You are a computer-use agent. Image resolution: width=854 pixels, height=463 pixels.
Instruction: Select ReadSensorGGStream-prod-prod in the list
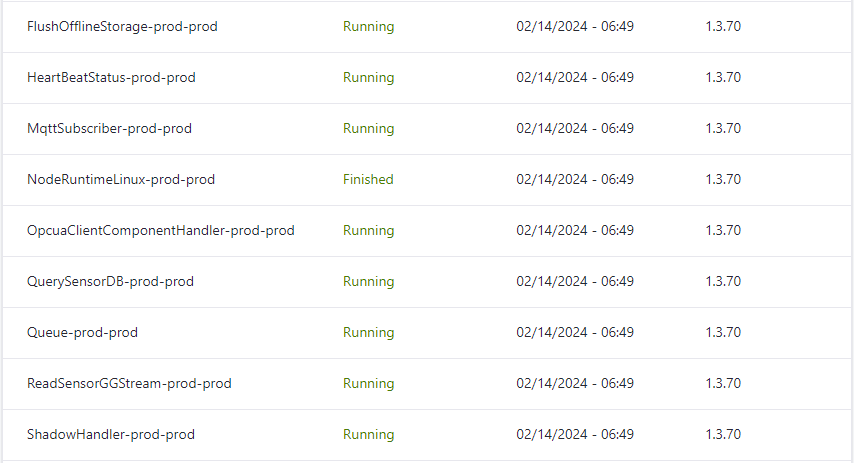coord(129,384)
